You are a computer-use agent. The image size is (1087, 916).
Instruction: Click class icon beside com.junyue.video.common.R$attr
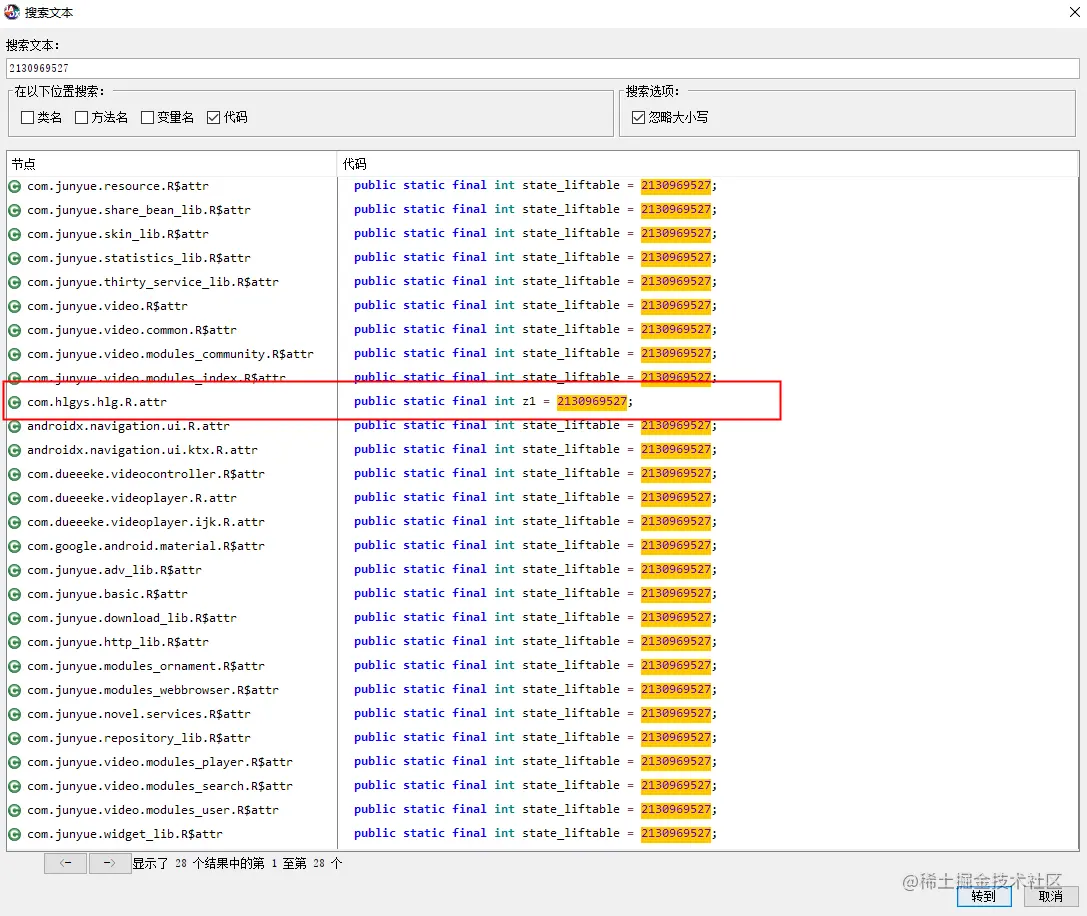[x=14, y=330]
